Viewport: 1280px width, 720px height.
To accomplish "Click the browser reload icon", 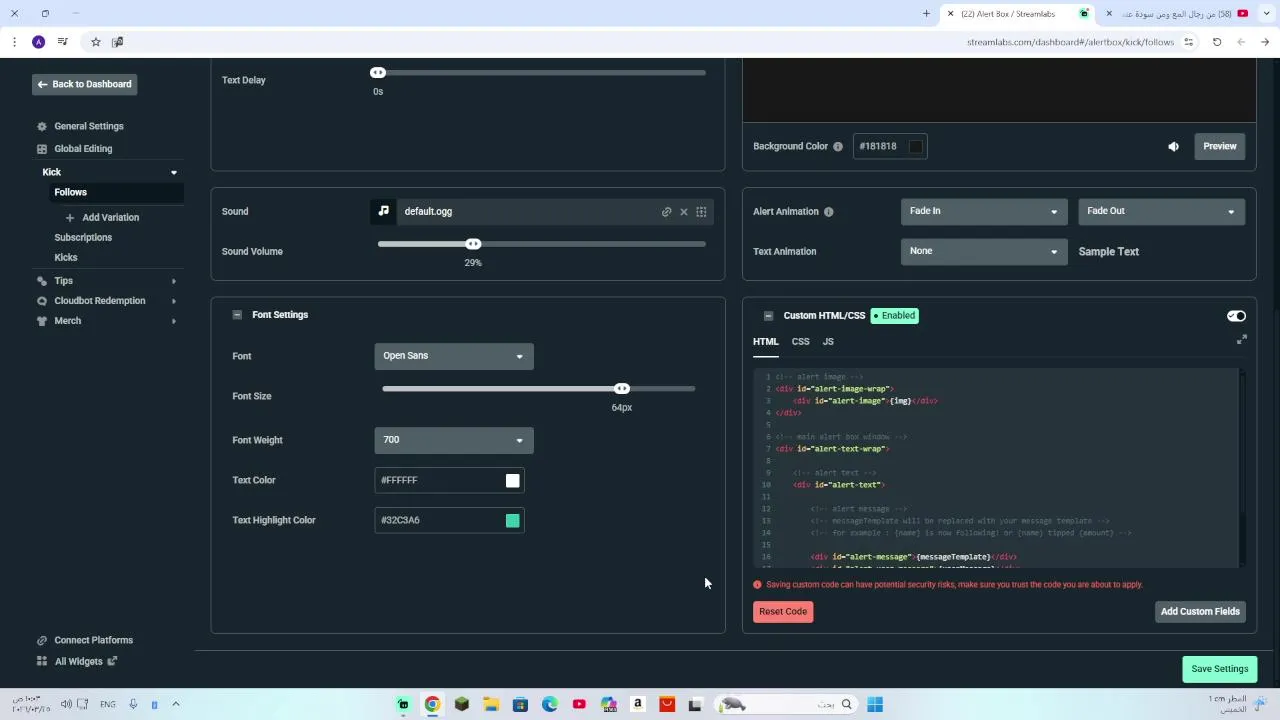I will [1217, 42].
